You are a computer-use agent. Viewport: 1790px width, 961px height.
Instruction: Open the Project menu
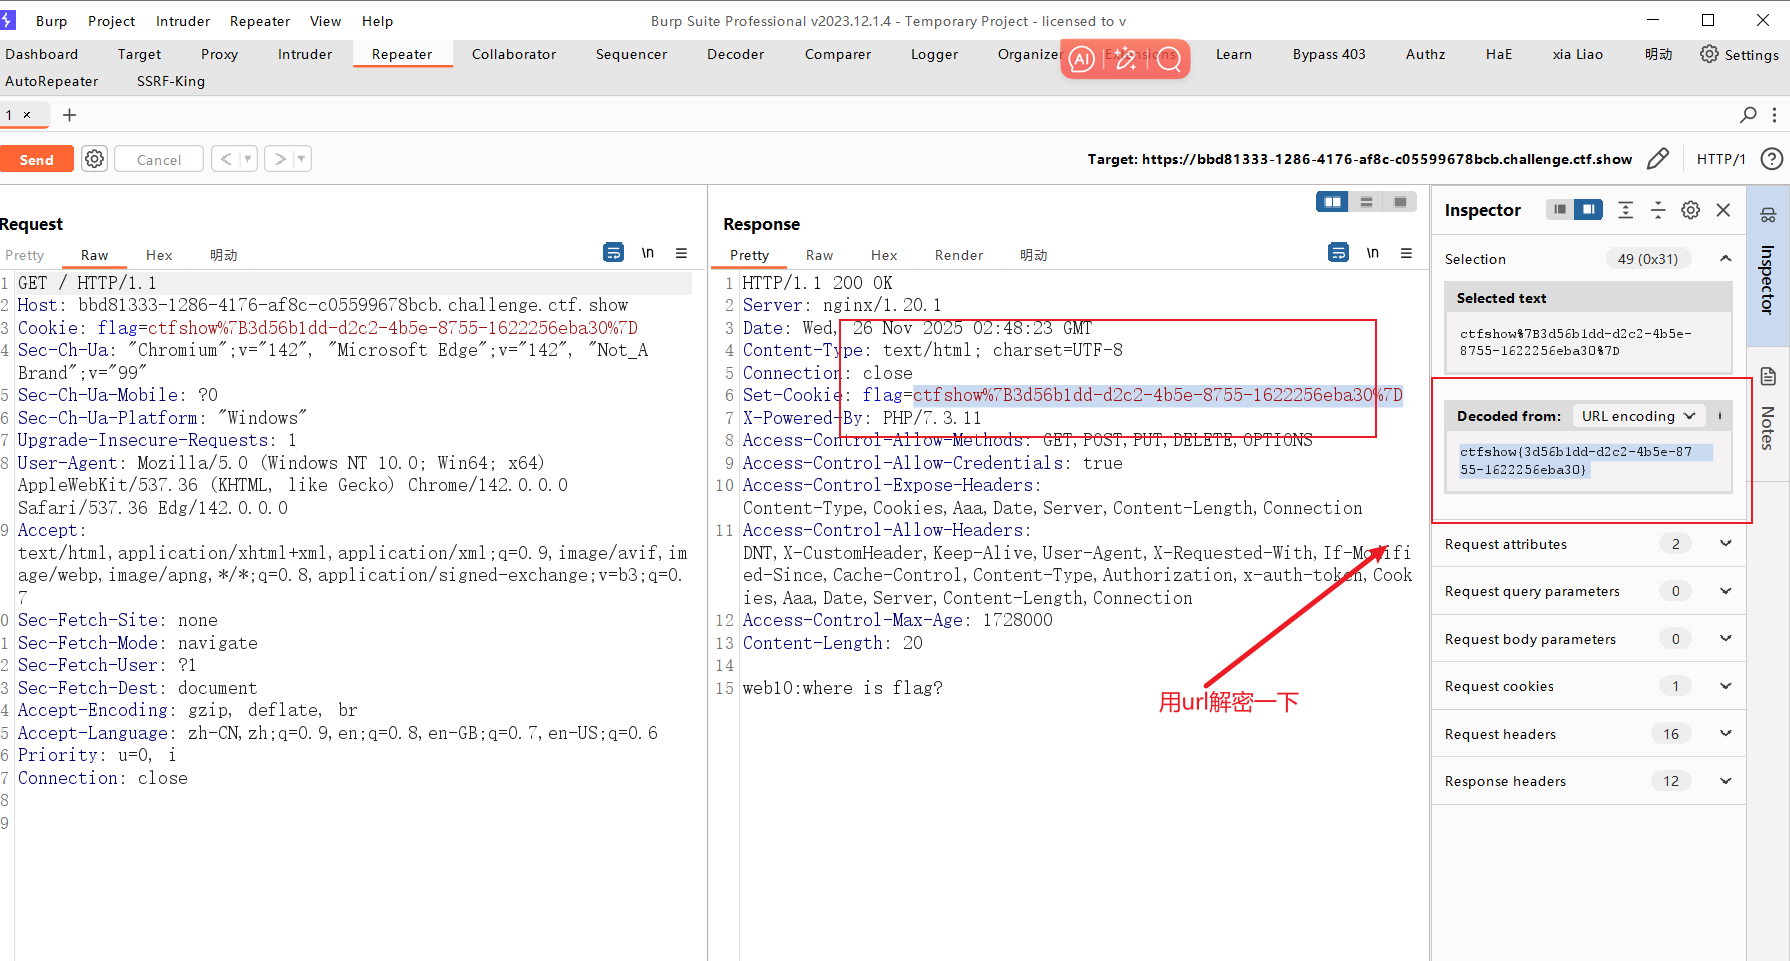click(111, 21)
